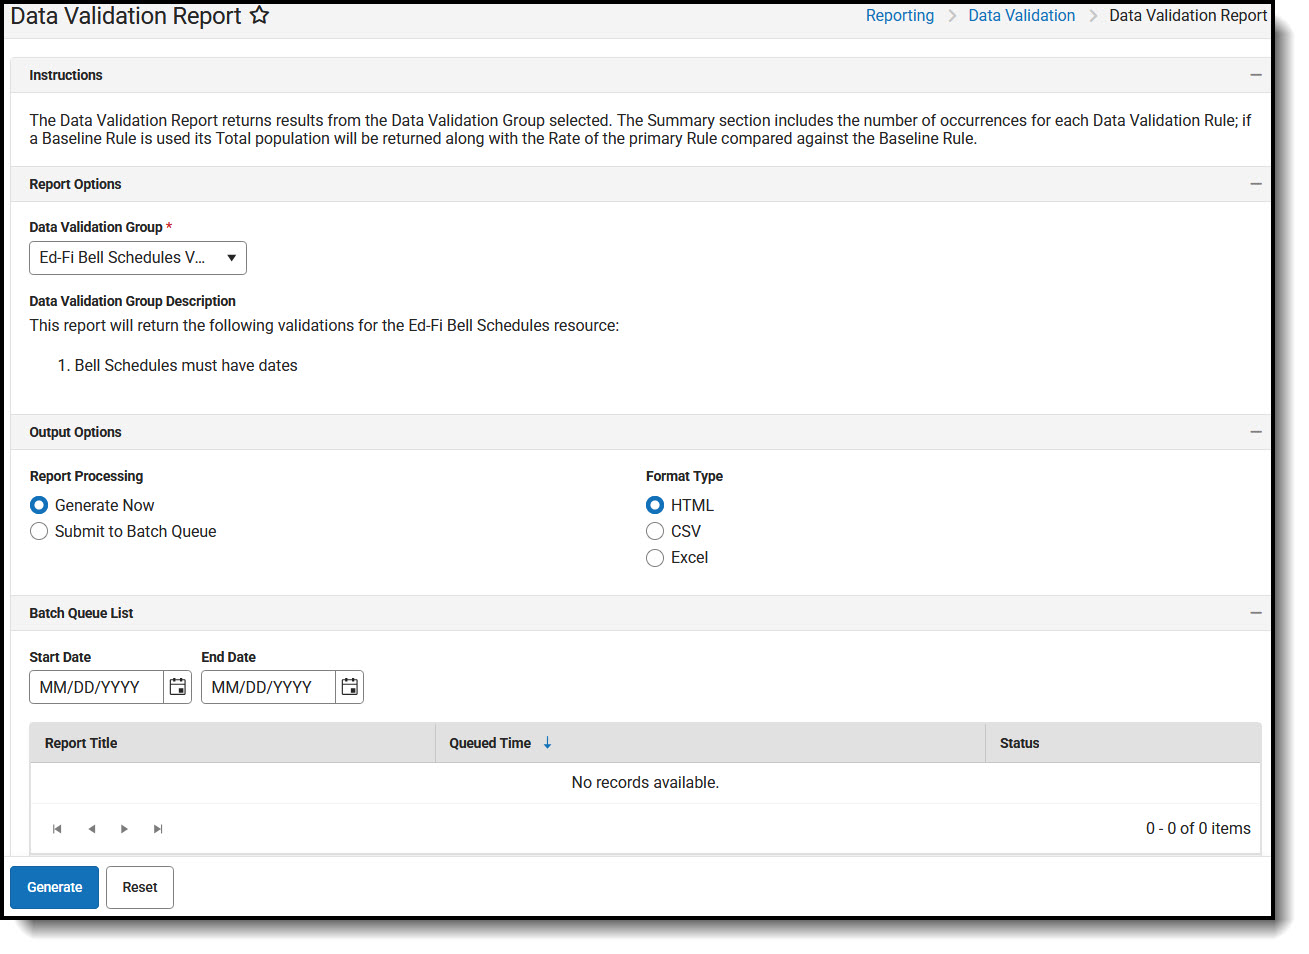
Task: Click the favorite star next to page title
Action: click(x=259, y=15)
